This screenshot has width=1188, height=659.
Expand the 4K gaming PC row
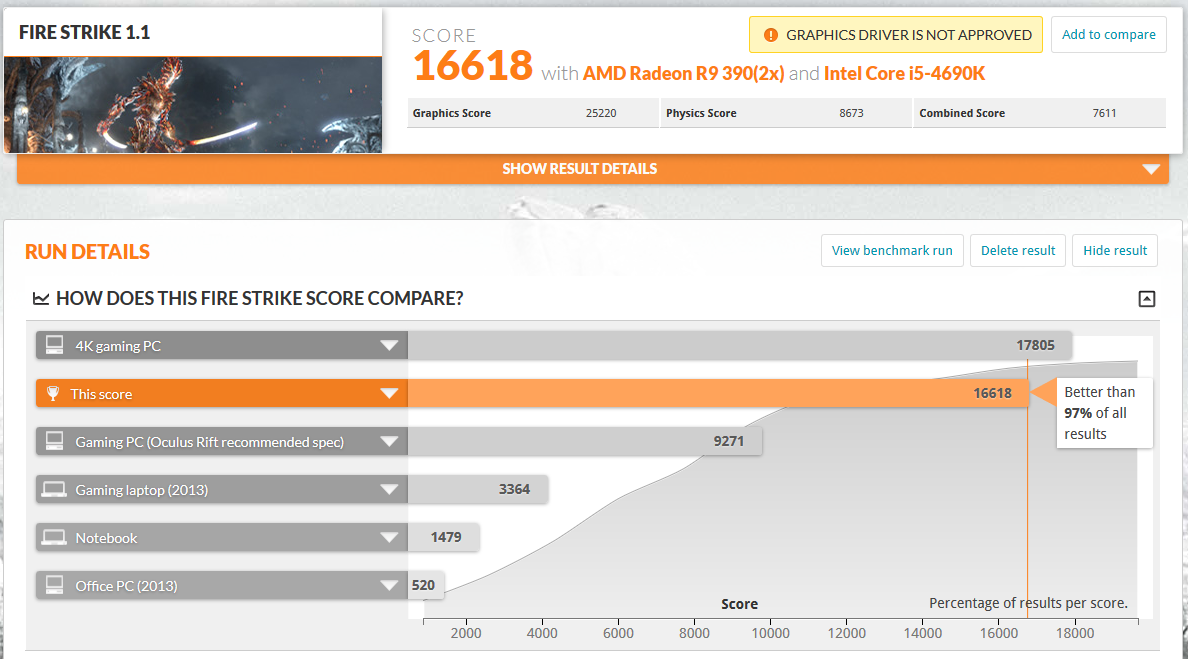(389, 346)
